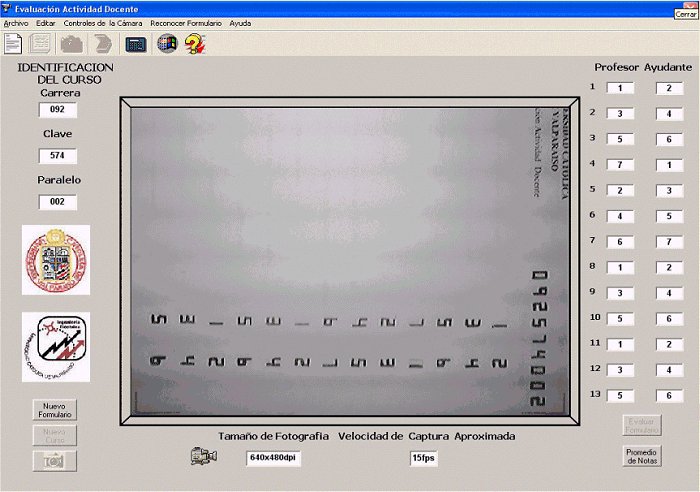Click the Windows flag globe toolbar icon
Screen dimensions: 700x492
point(167,44)
